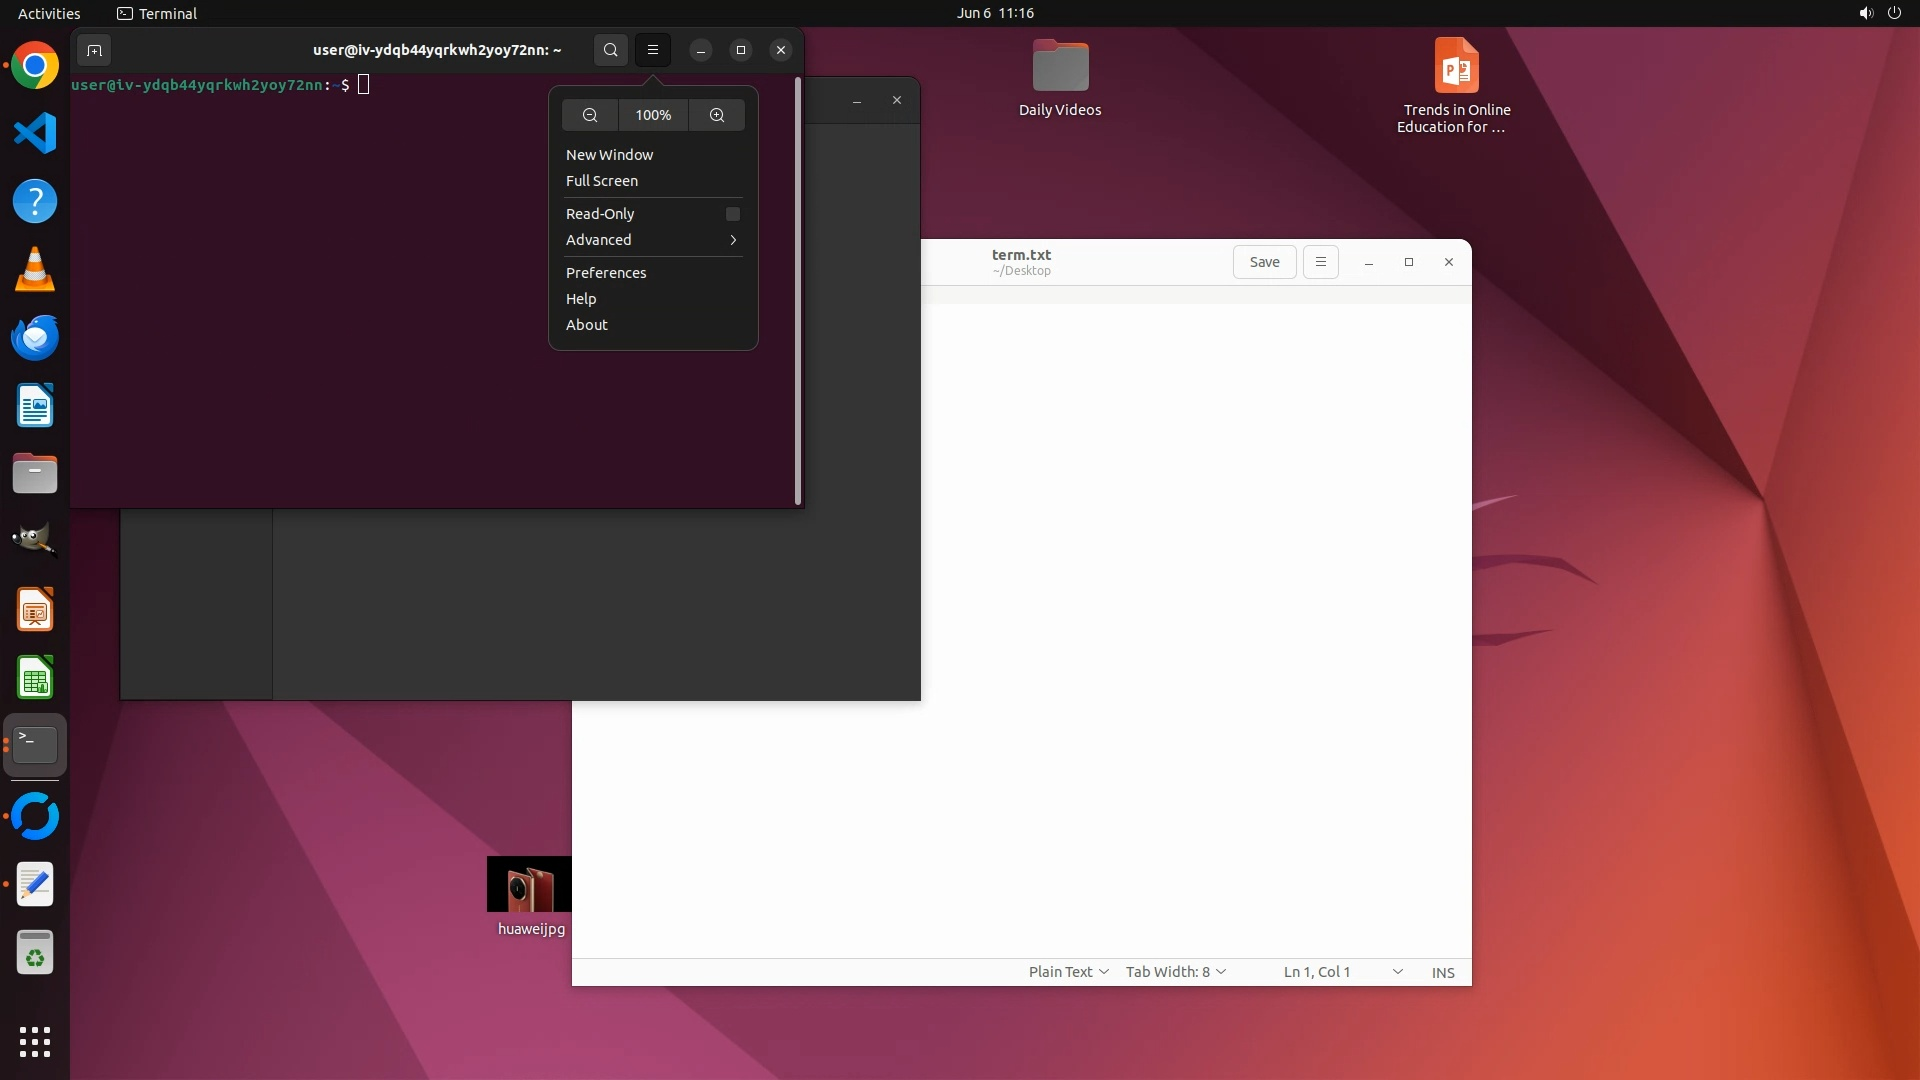Choose the New Window menu entry
The image size is (1920, 1080).
609,155
